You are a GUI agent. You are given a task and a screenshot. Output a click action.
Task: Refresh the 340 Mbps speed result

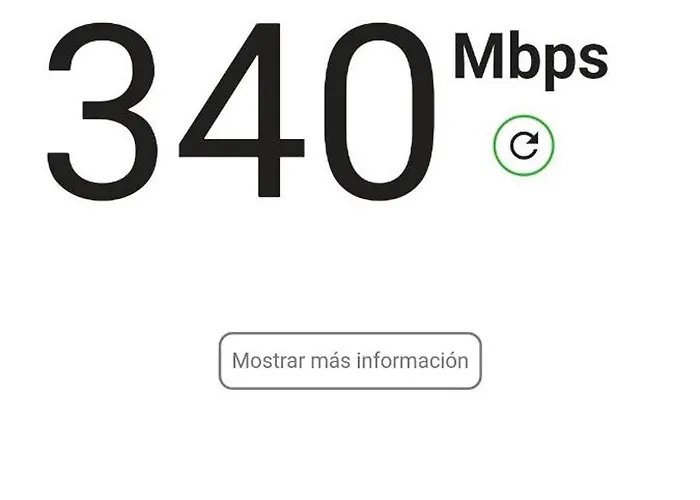524,146
